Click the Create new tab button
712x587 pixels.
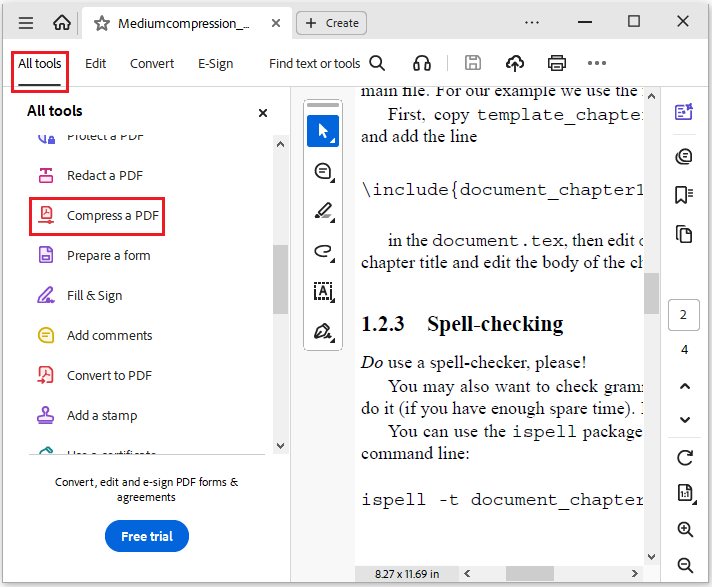pyautogui.click(x=331, y=23)
